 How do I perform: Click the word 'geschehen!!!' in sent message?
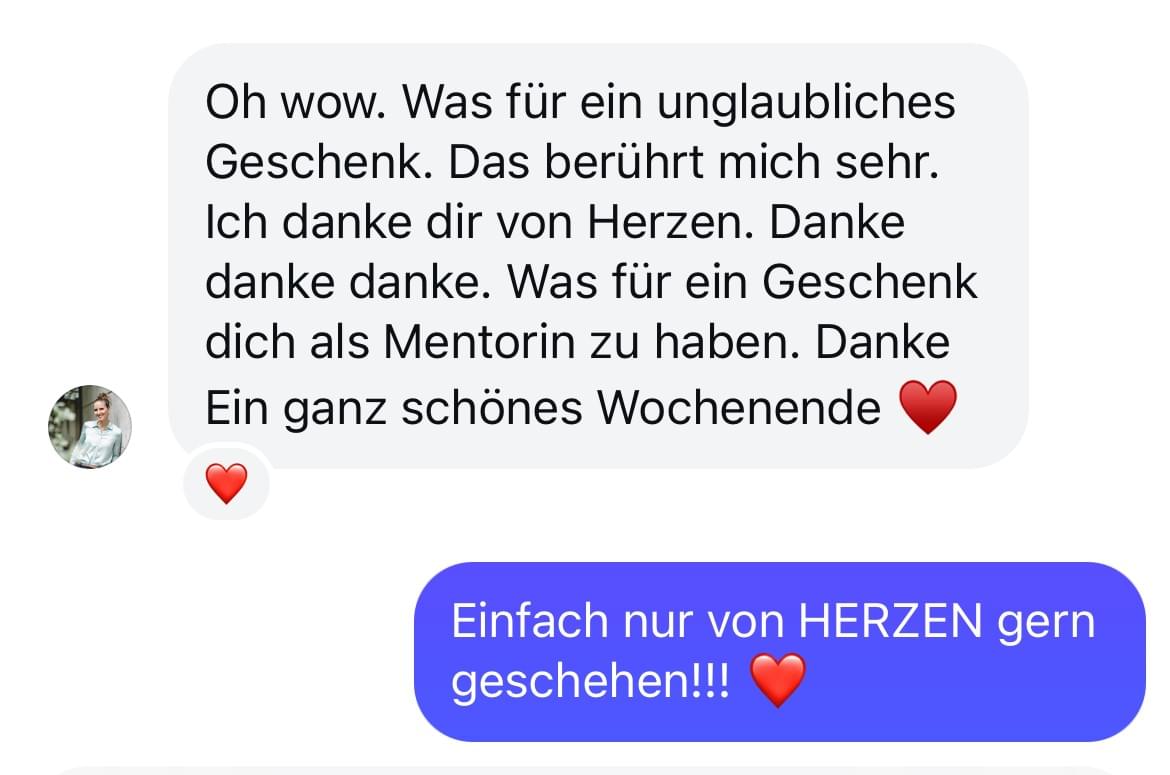pos(590,681)
